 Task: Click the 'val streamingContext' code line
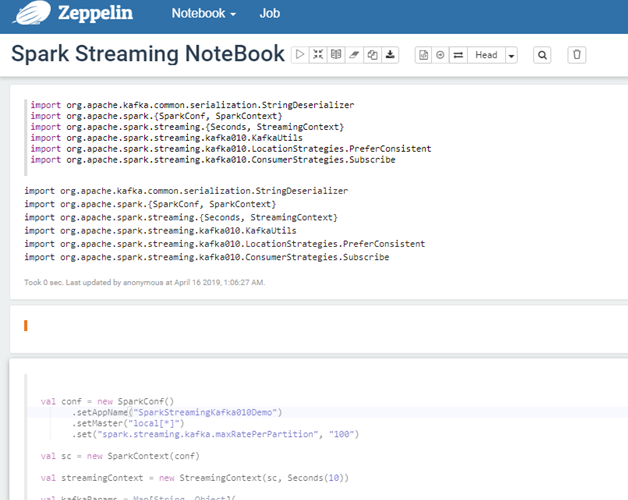[x=195, y=478]
